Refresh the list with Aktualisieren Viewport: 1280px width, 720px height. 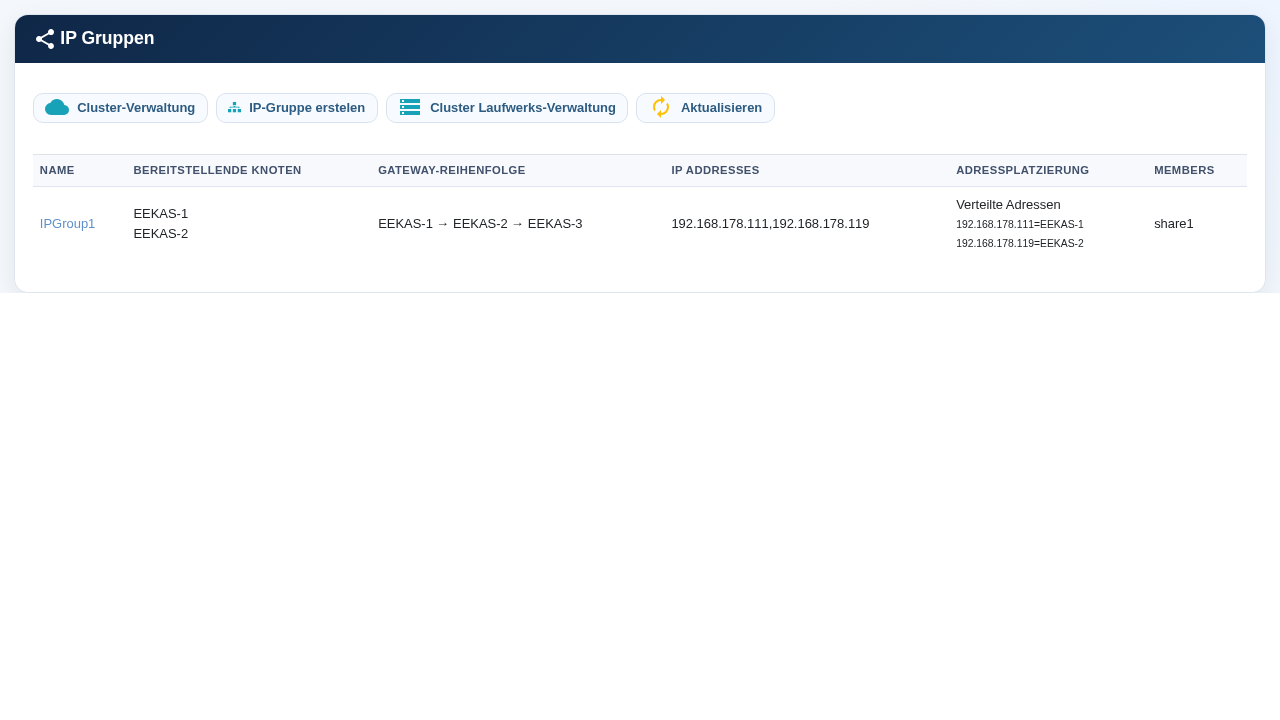[x=705, y=108]
